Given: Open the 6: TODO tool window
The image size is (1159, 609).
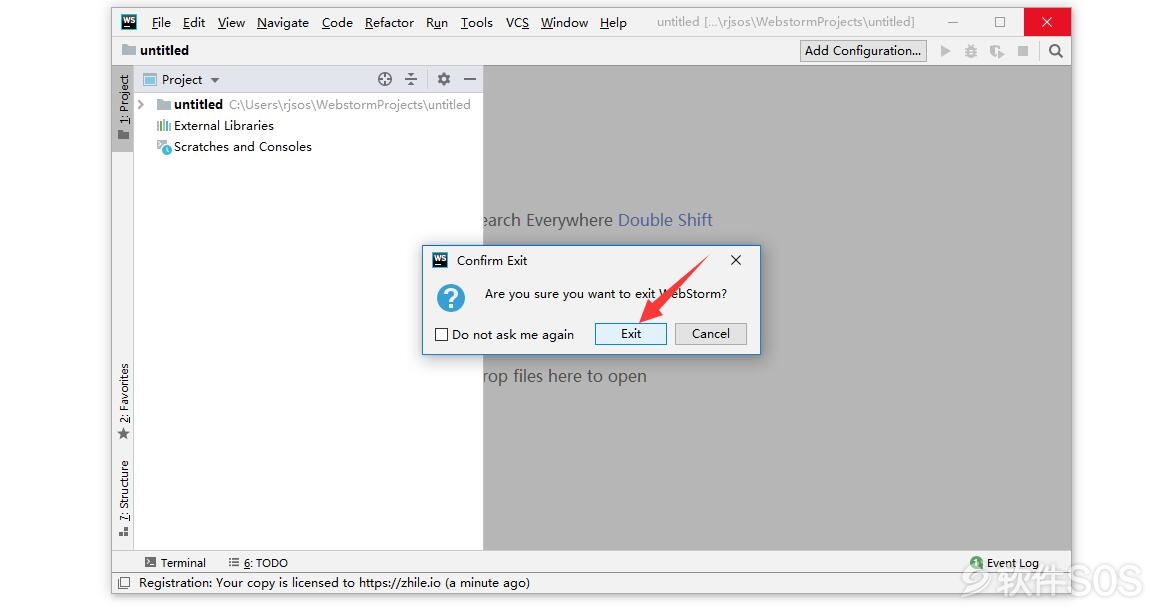Looking at the screenshot, I should 258,563.
